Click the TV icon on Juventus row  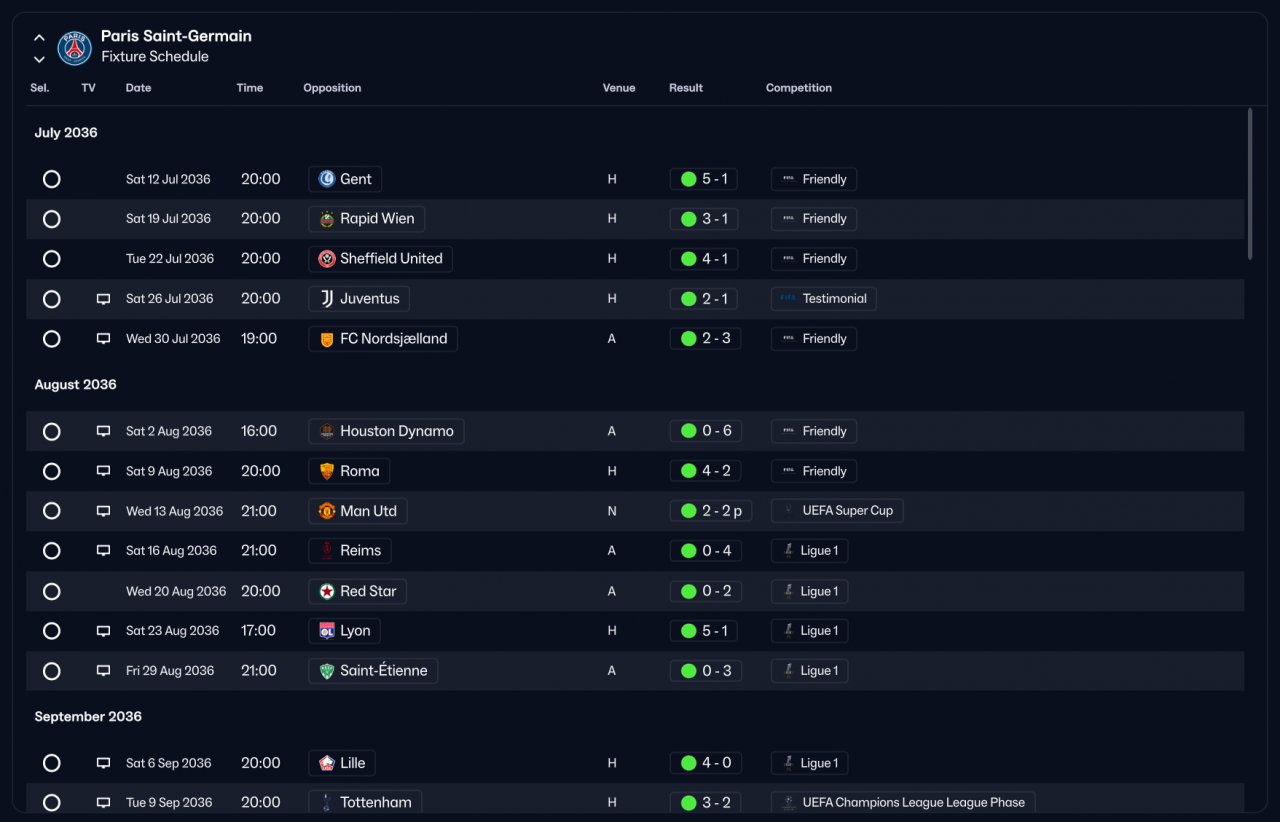pos(103,299)
